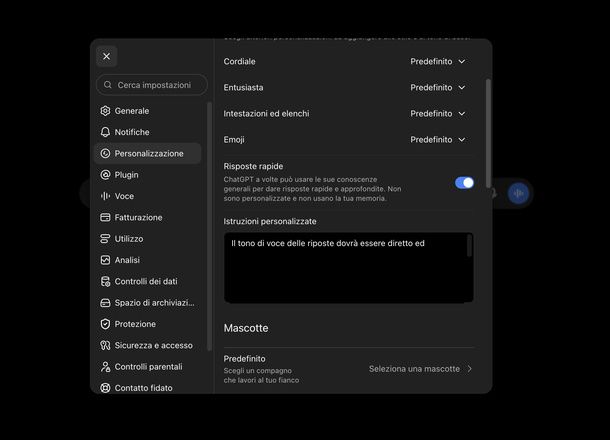This screenshot has width=610, height=440.
Task: Click the Notifiche bell icon
Action: (105, 132)
